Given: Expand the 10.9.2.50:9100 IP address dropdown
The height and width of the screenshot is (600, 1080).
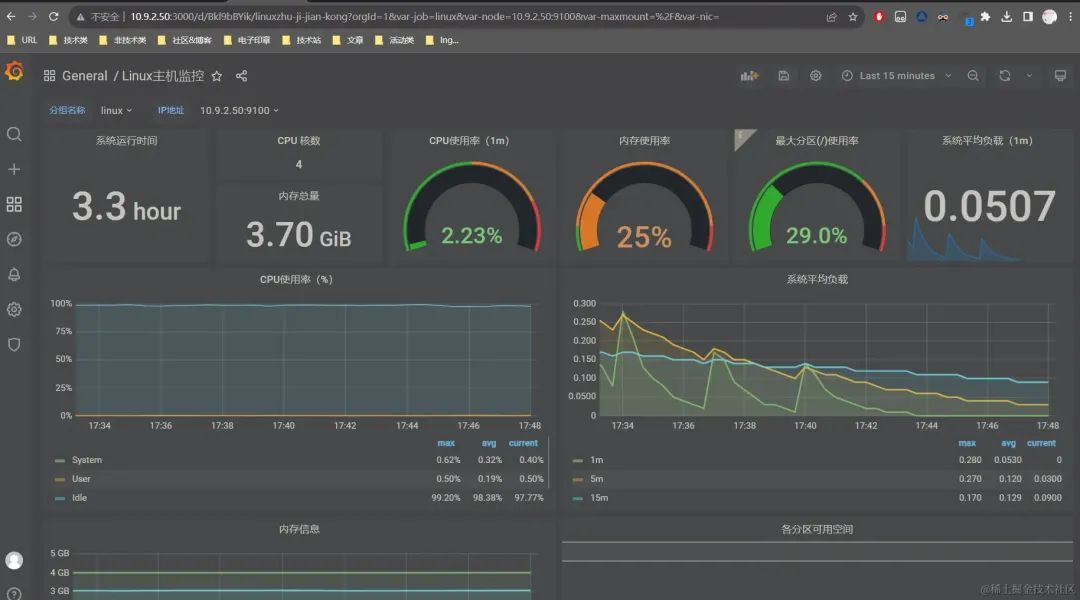Looking at the screenshot, I should [x=239, y=110].
